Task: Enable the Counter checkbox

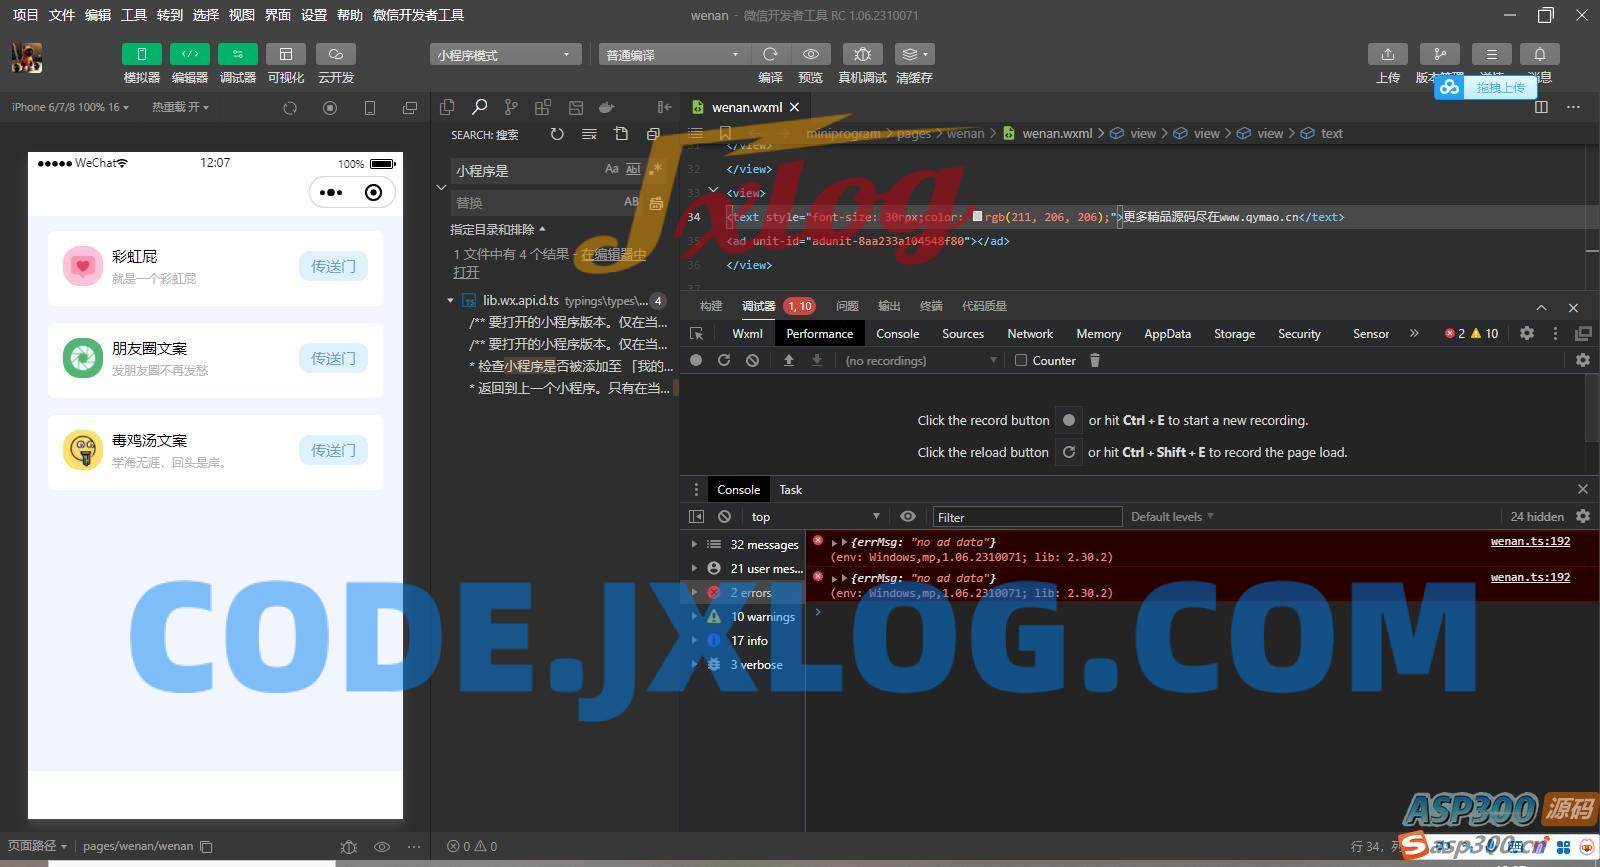Action: click(x=1021, y=361)
